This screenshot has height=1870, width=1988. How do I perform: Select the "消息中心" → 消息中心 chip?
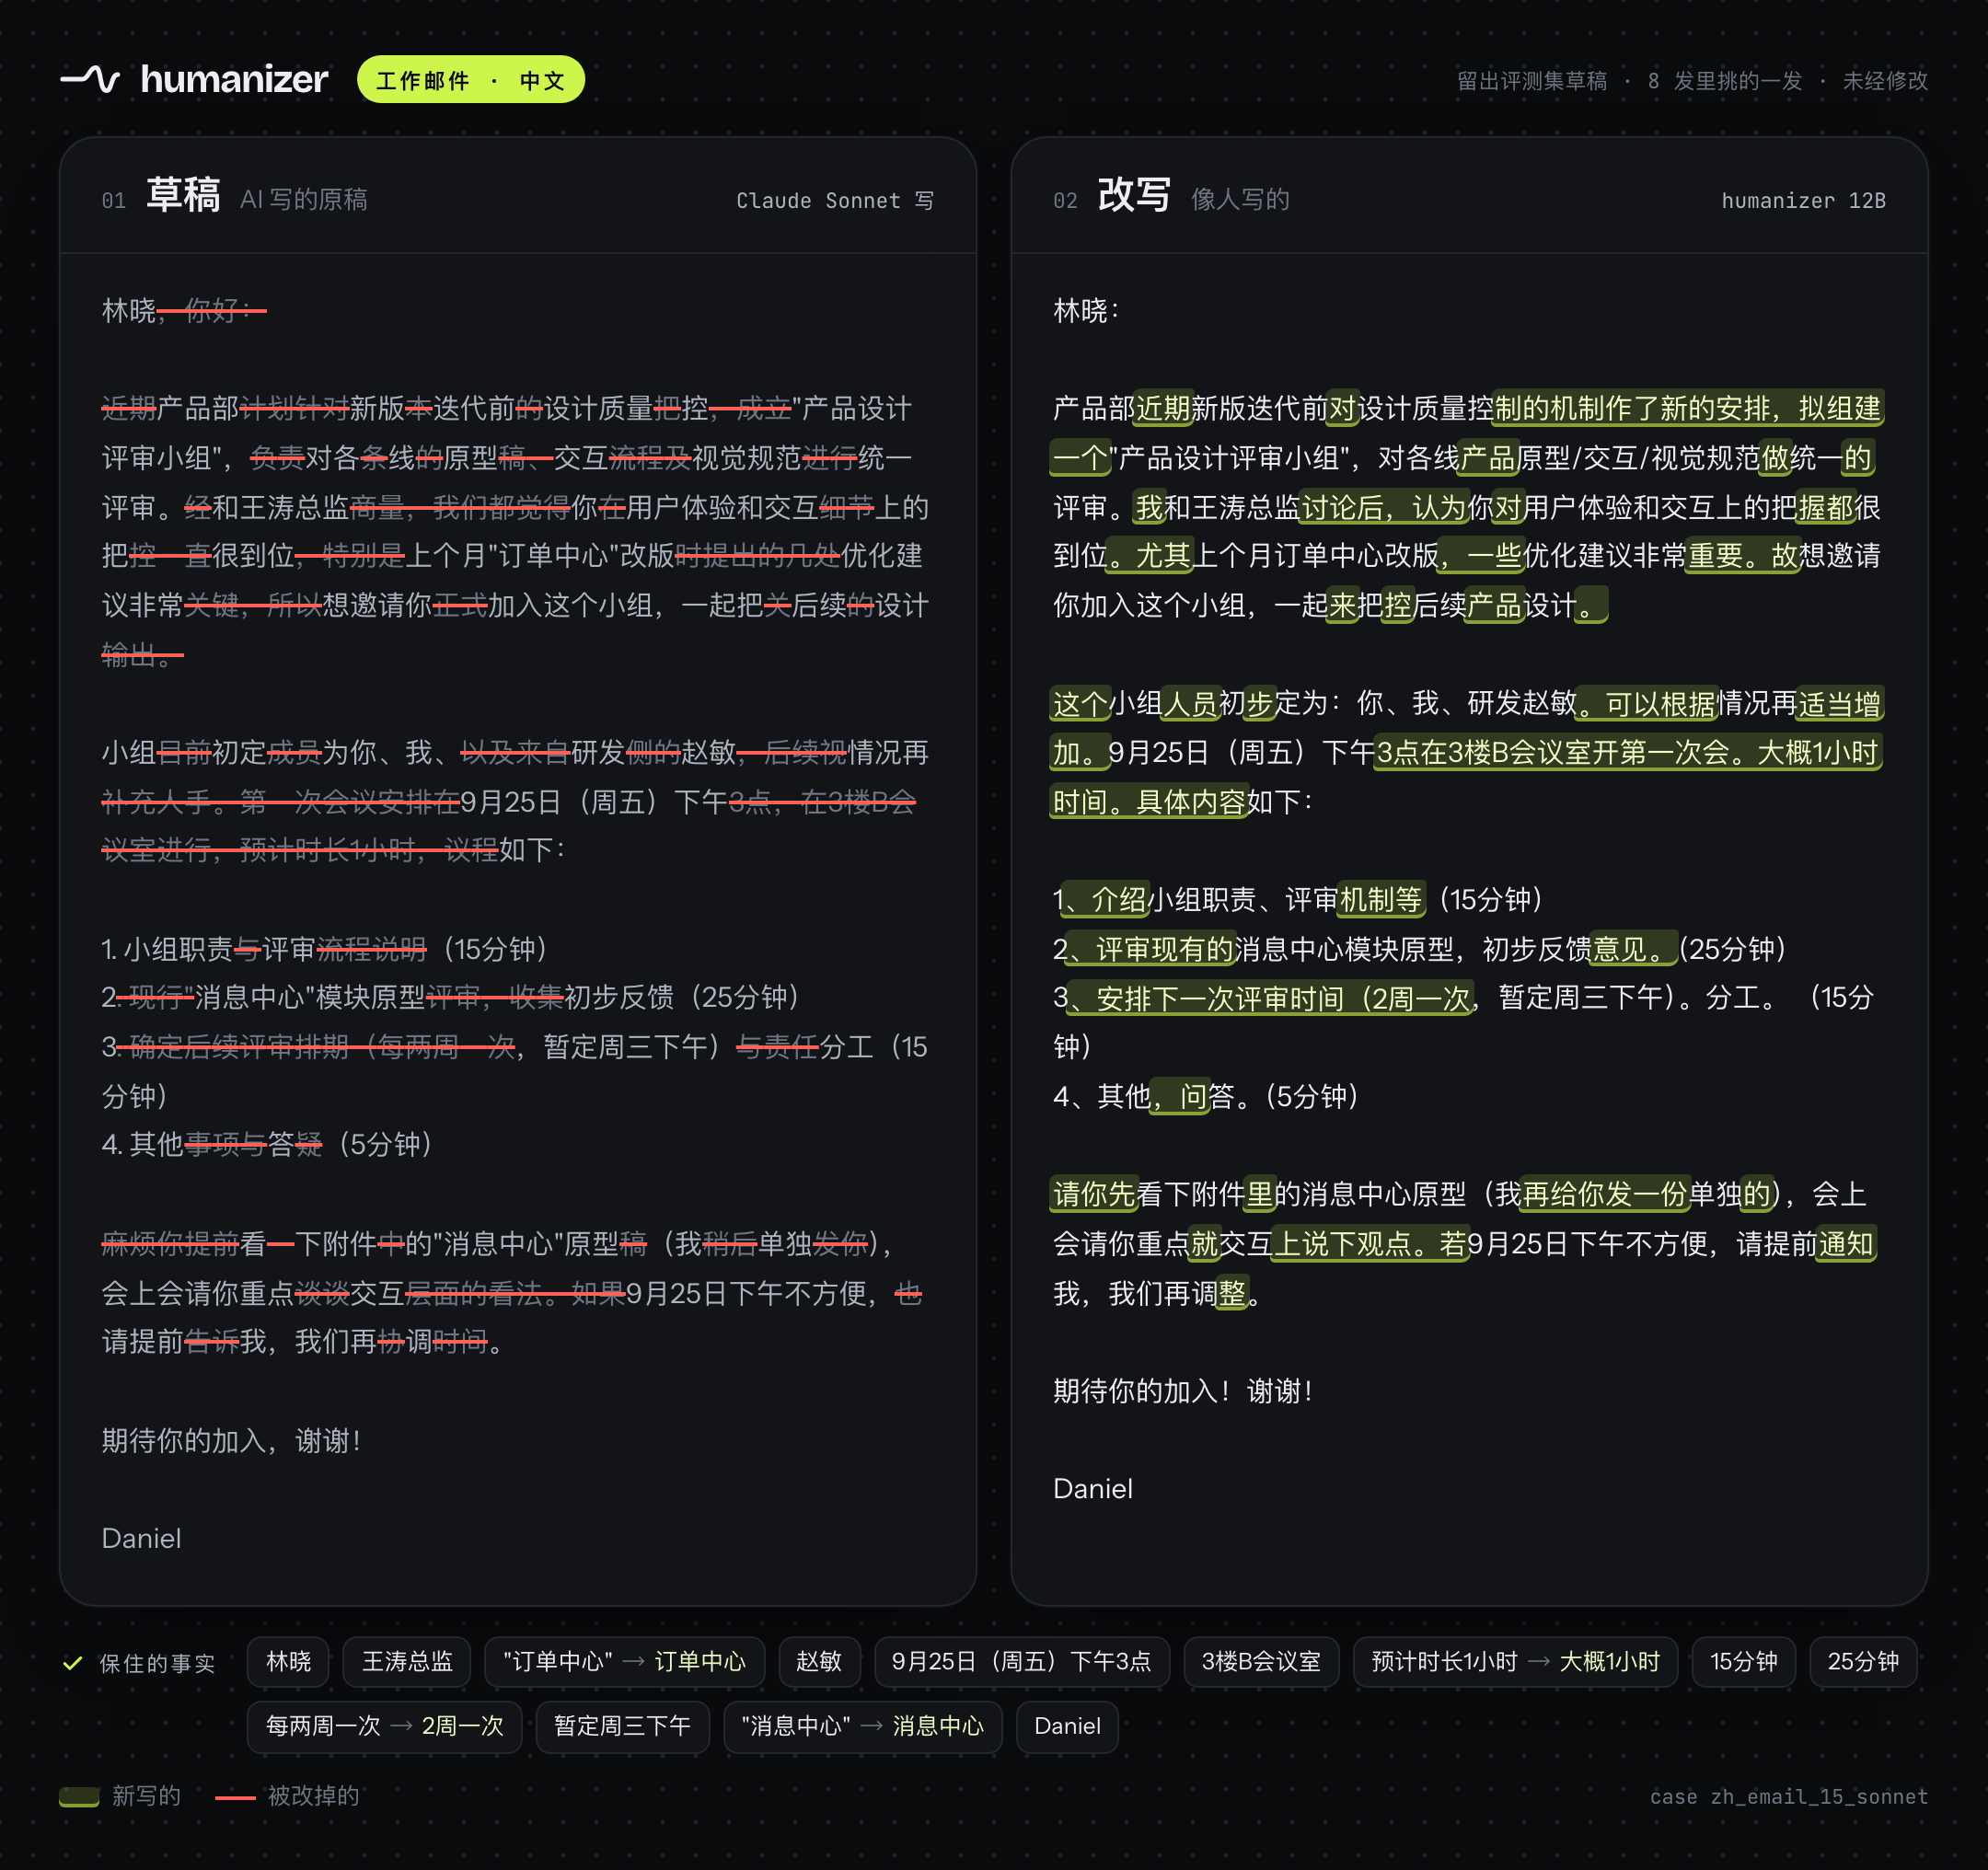862,1726
